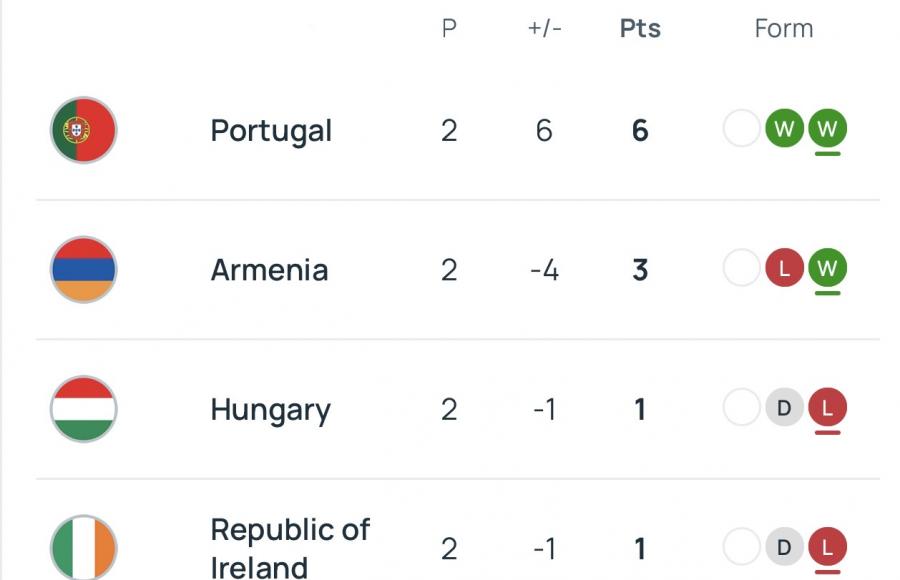
Task: Click the Armenia flag icon
Action: (x=84, y=270)
